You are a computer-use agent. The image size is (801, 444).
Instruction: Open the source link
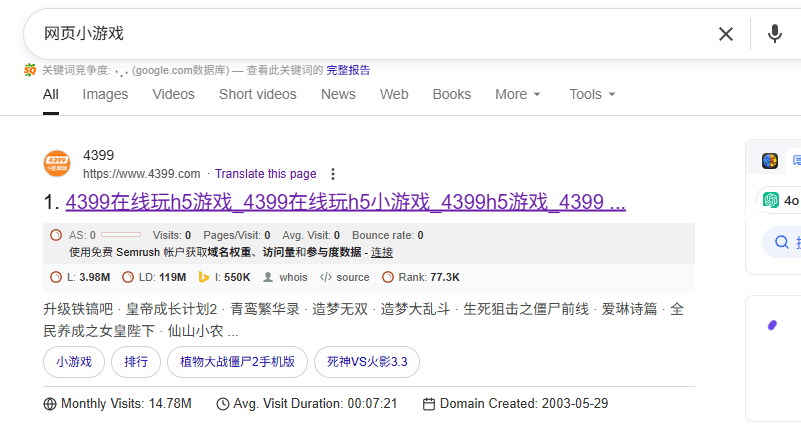pyautogui.click(x=352, y=277)
